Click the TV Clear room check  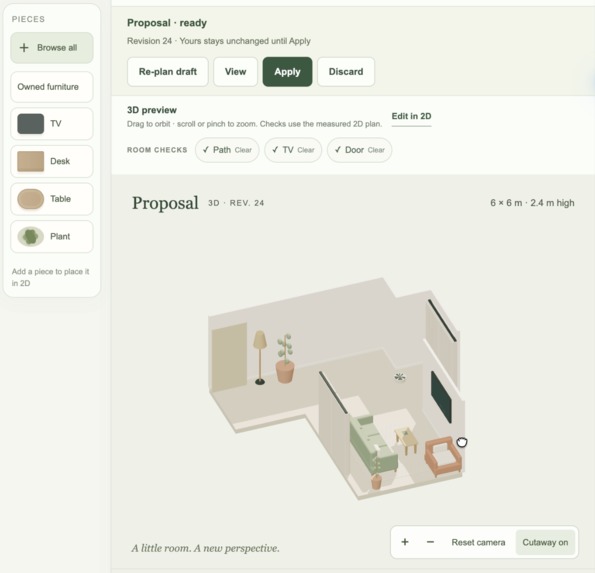(293, 150)
